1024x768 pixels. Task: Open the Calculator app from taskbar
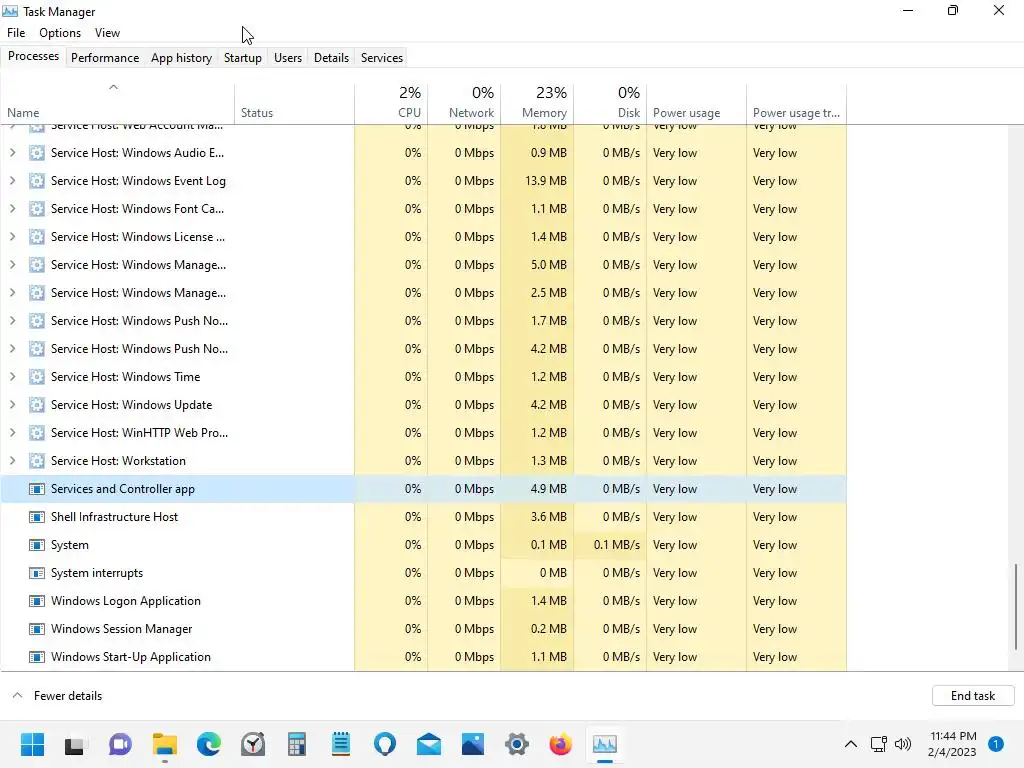(296, 744)
